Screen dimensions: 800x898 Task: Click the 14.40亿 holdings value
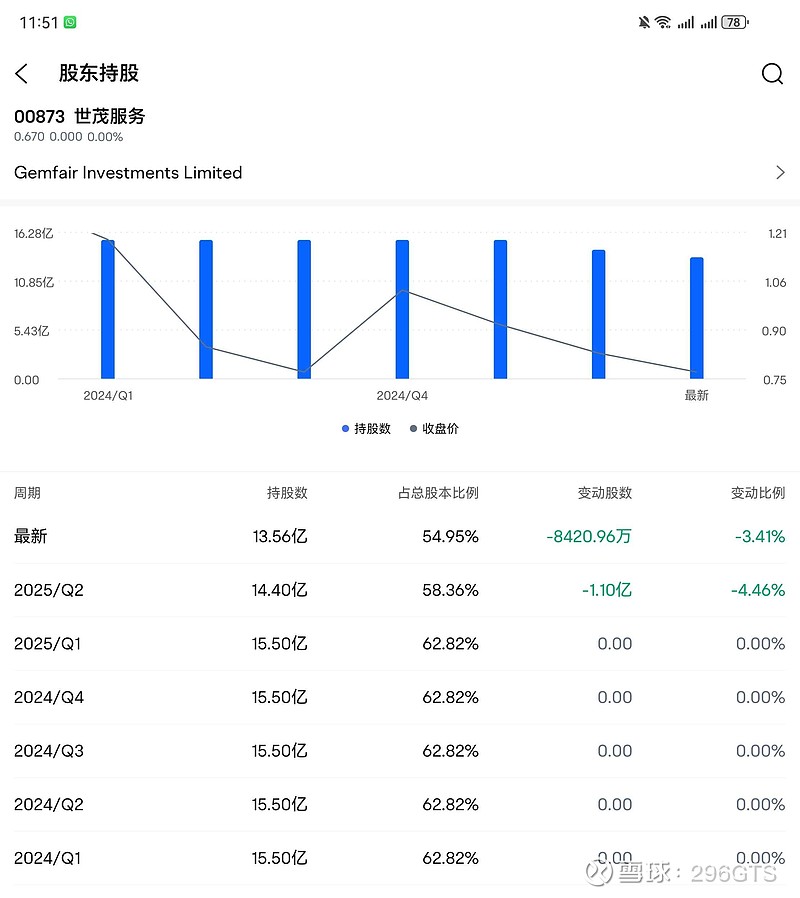tap(279, 590)
